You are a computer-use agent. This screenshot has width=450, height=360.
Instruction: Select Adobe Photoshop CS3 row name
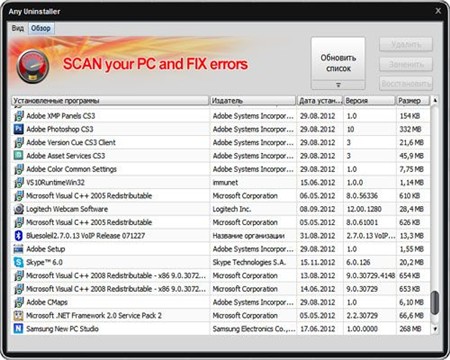60,129
